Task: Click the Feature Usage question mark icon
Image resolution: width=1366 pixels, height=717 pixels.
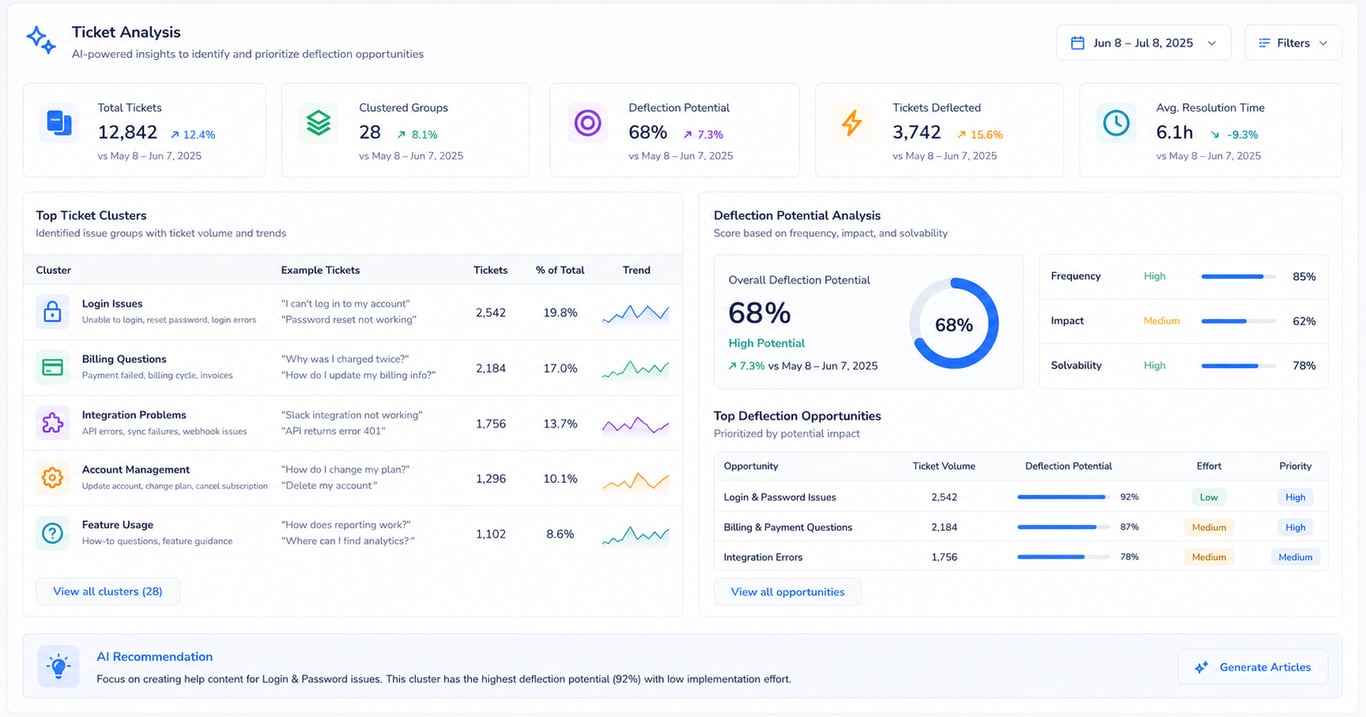Action: (x=52, y=533)
